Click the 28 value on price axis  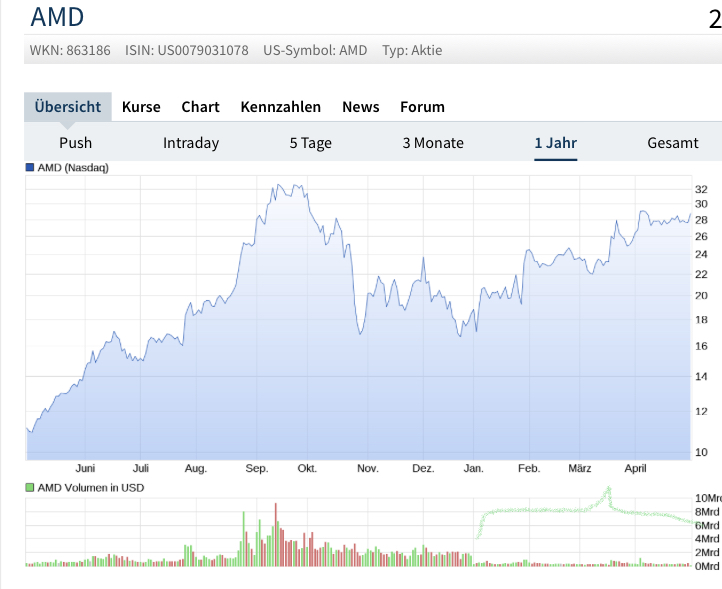(x=701, y=220)
